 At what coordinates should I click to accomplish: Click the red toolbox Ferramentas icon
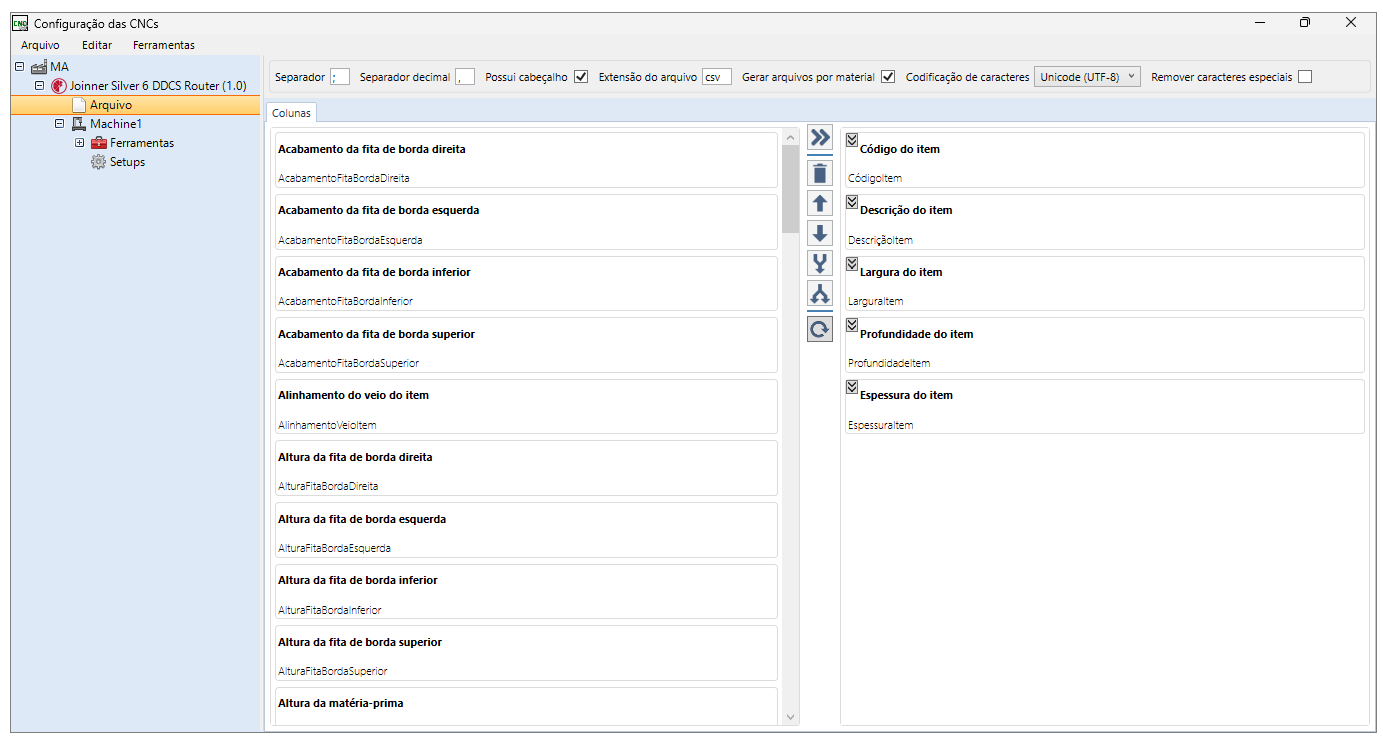(98, 143)
